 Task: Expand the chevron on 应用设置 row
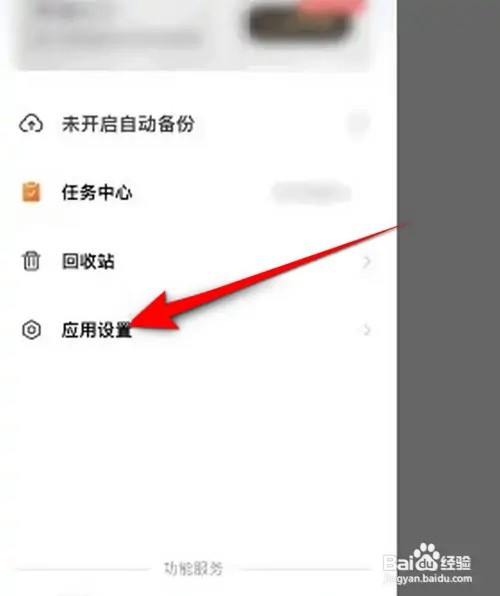click(x=367, y=330)
